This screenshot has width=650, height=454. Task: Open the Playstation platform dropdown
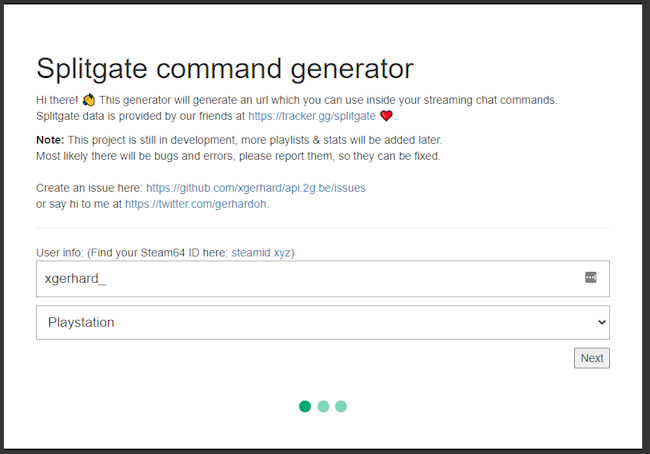click(x=323, y=323)
